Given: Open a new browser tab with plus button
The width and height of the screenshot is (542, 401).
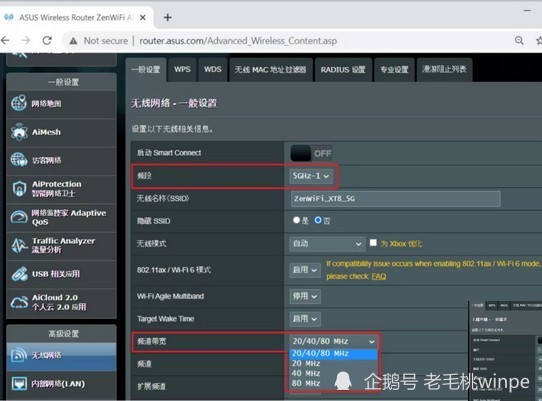Looking at the screenshot, I should [168, 17].
